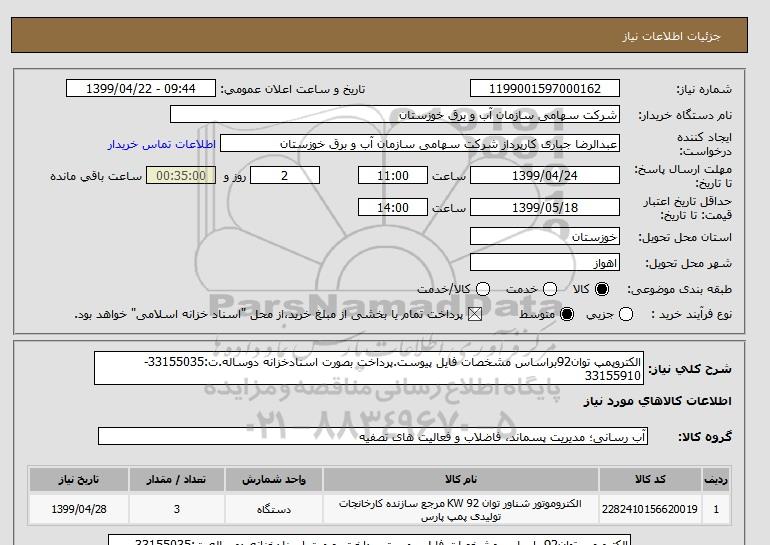This screenshot has height=545, width=770.
Task: Click the تاریخ نیاز column header
Action: (79, 479)
